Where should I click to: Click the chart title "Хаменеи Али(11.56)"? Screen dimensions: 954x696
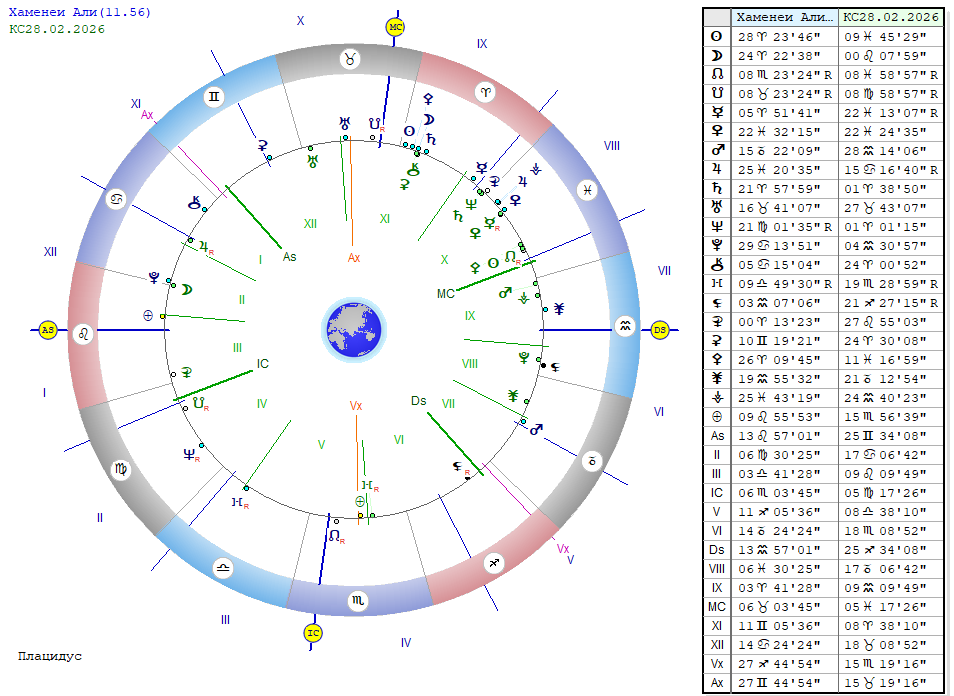[x=66, y=12]
